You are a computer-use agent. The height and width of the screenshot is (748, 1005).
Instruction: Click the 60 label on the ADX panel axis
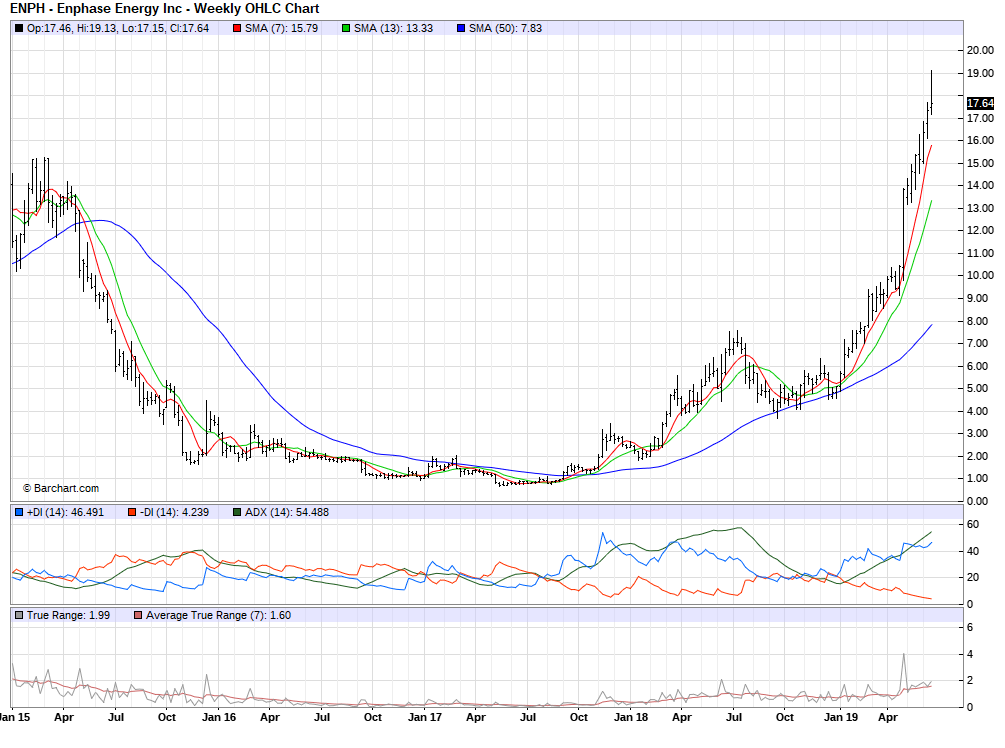(x=973, y=524)
